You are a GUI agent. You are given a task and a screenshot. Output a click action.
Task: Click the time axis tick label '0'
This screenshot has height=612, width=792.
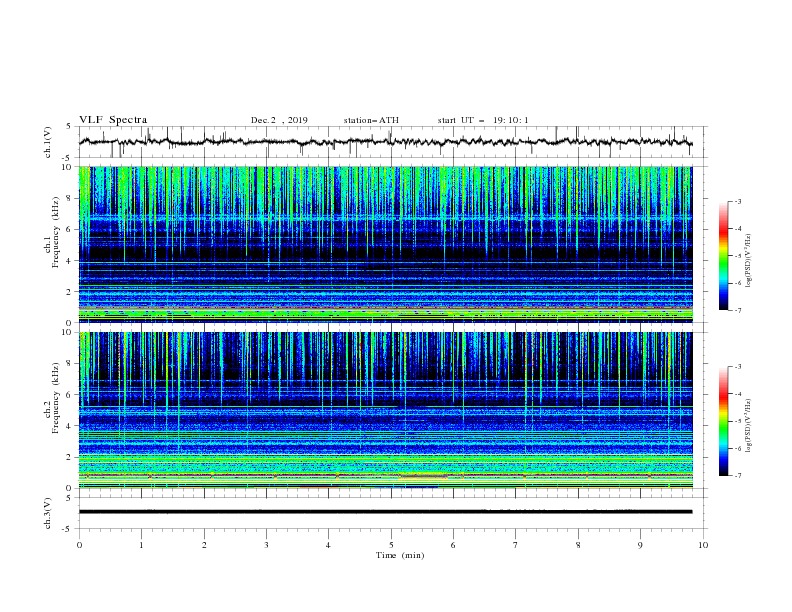(x=79, y=545)
